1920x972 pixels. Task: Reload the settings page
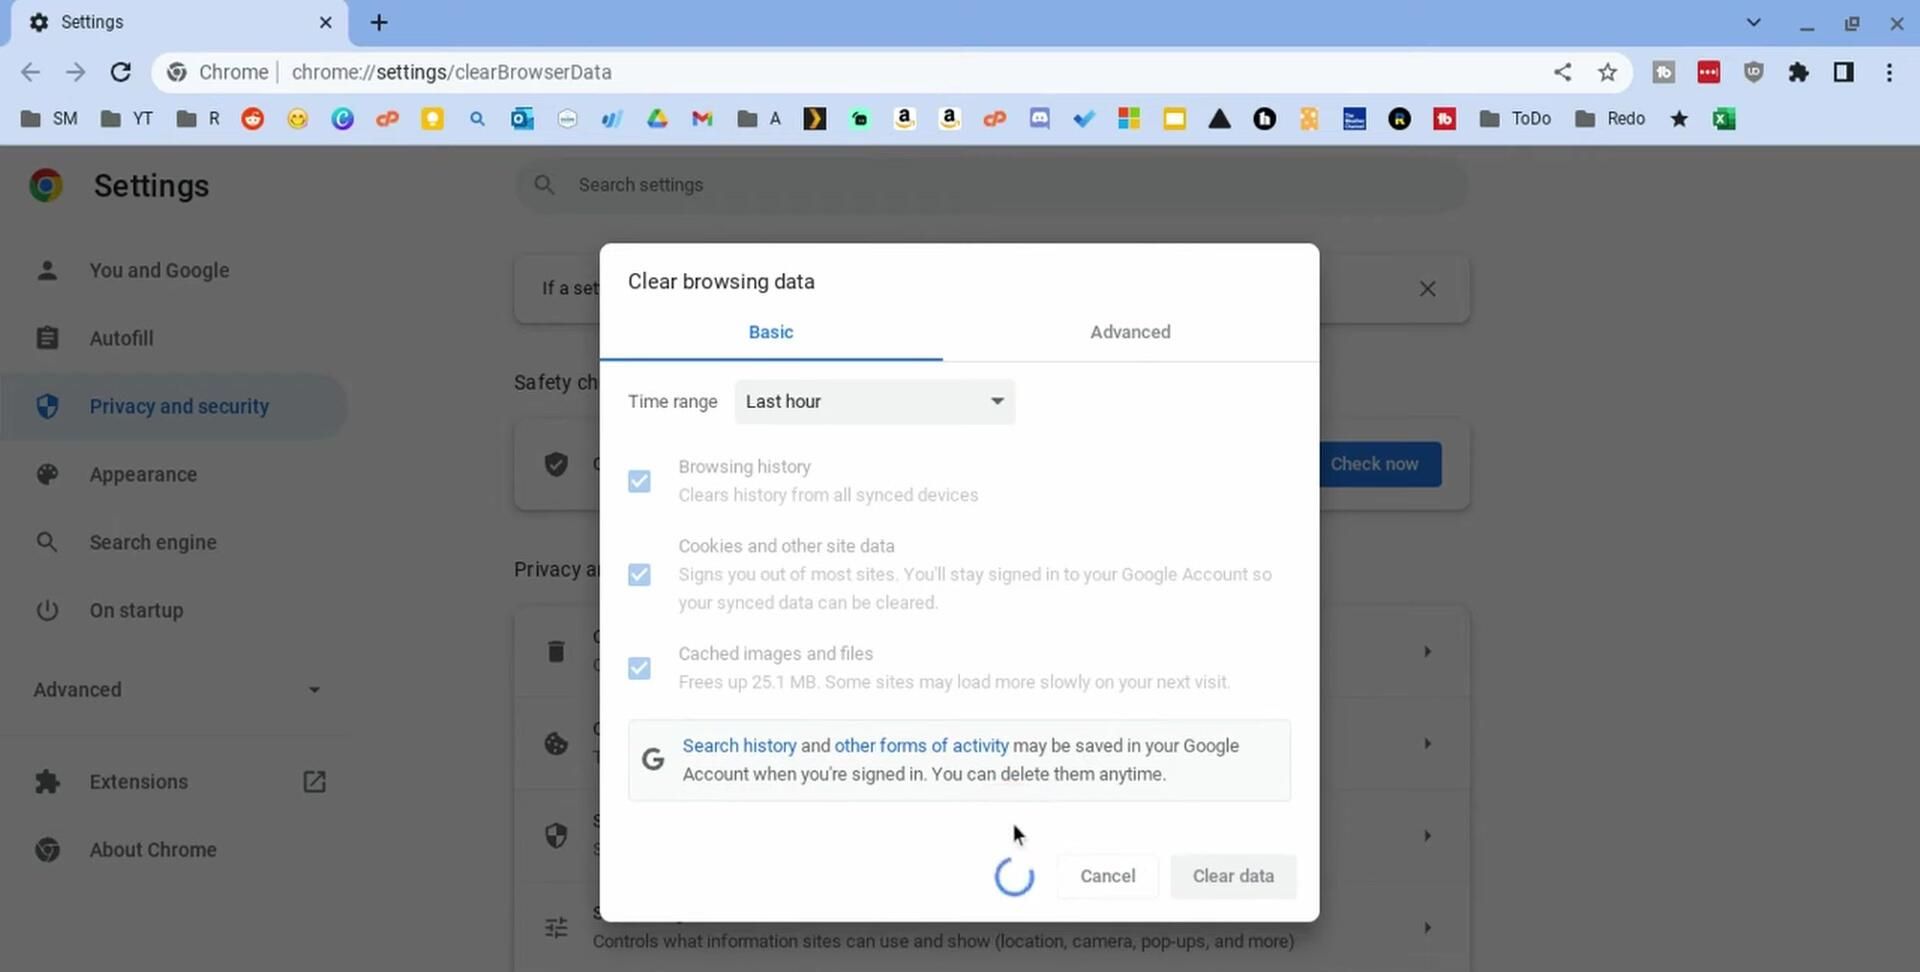(x=121, y=72)
